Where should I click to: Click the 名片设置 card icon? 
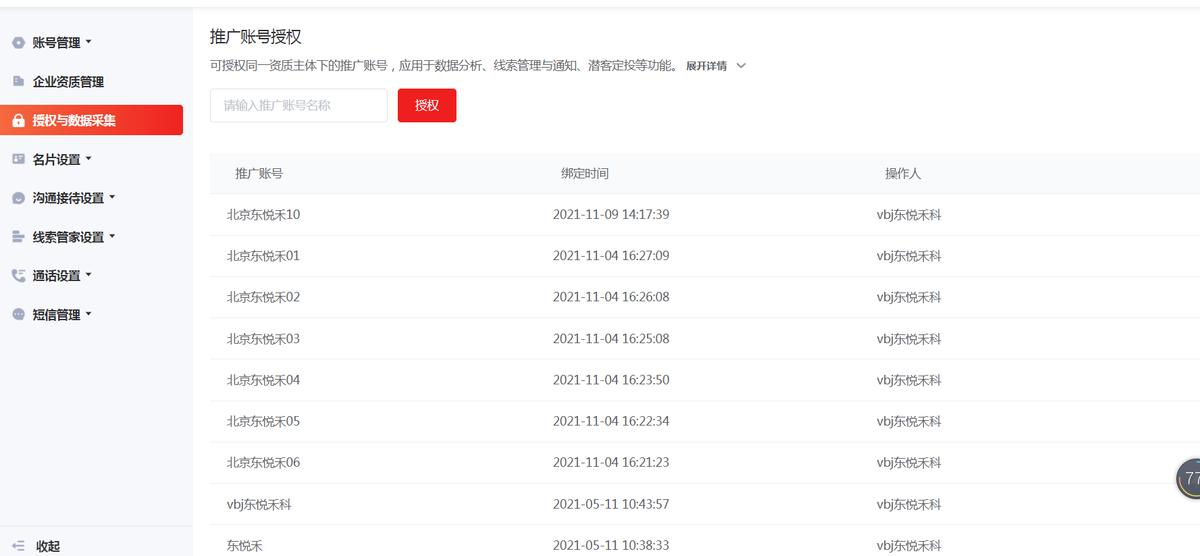click(x=18, y=159)
